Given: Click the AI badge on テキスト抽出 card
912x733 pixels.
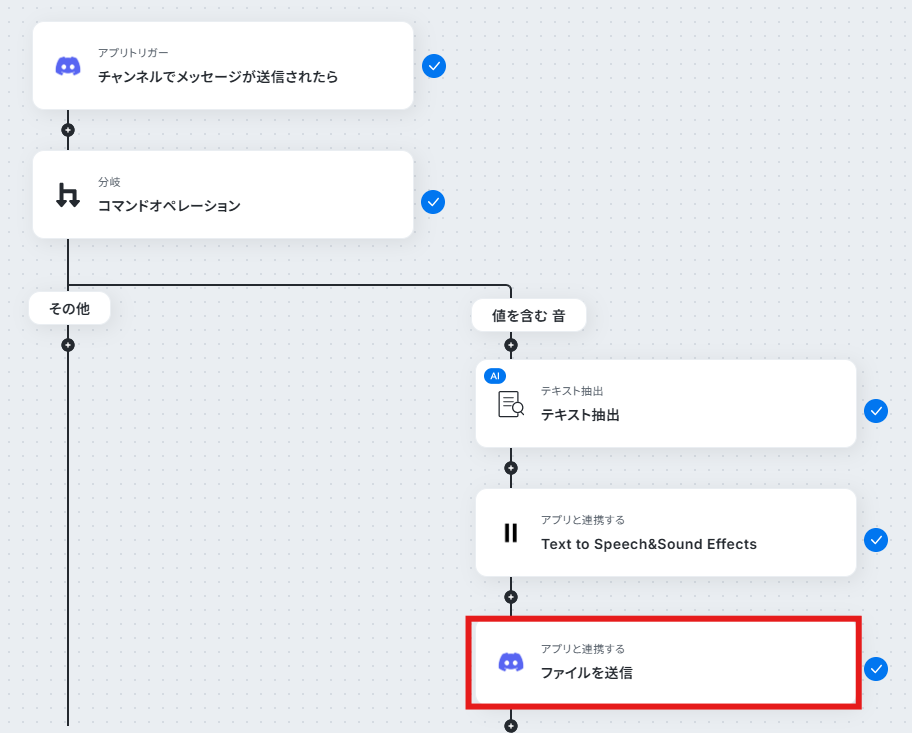Looking at the screenshot, I should (495, 376).
